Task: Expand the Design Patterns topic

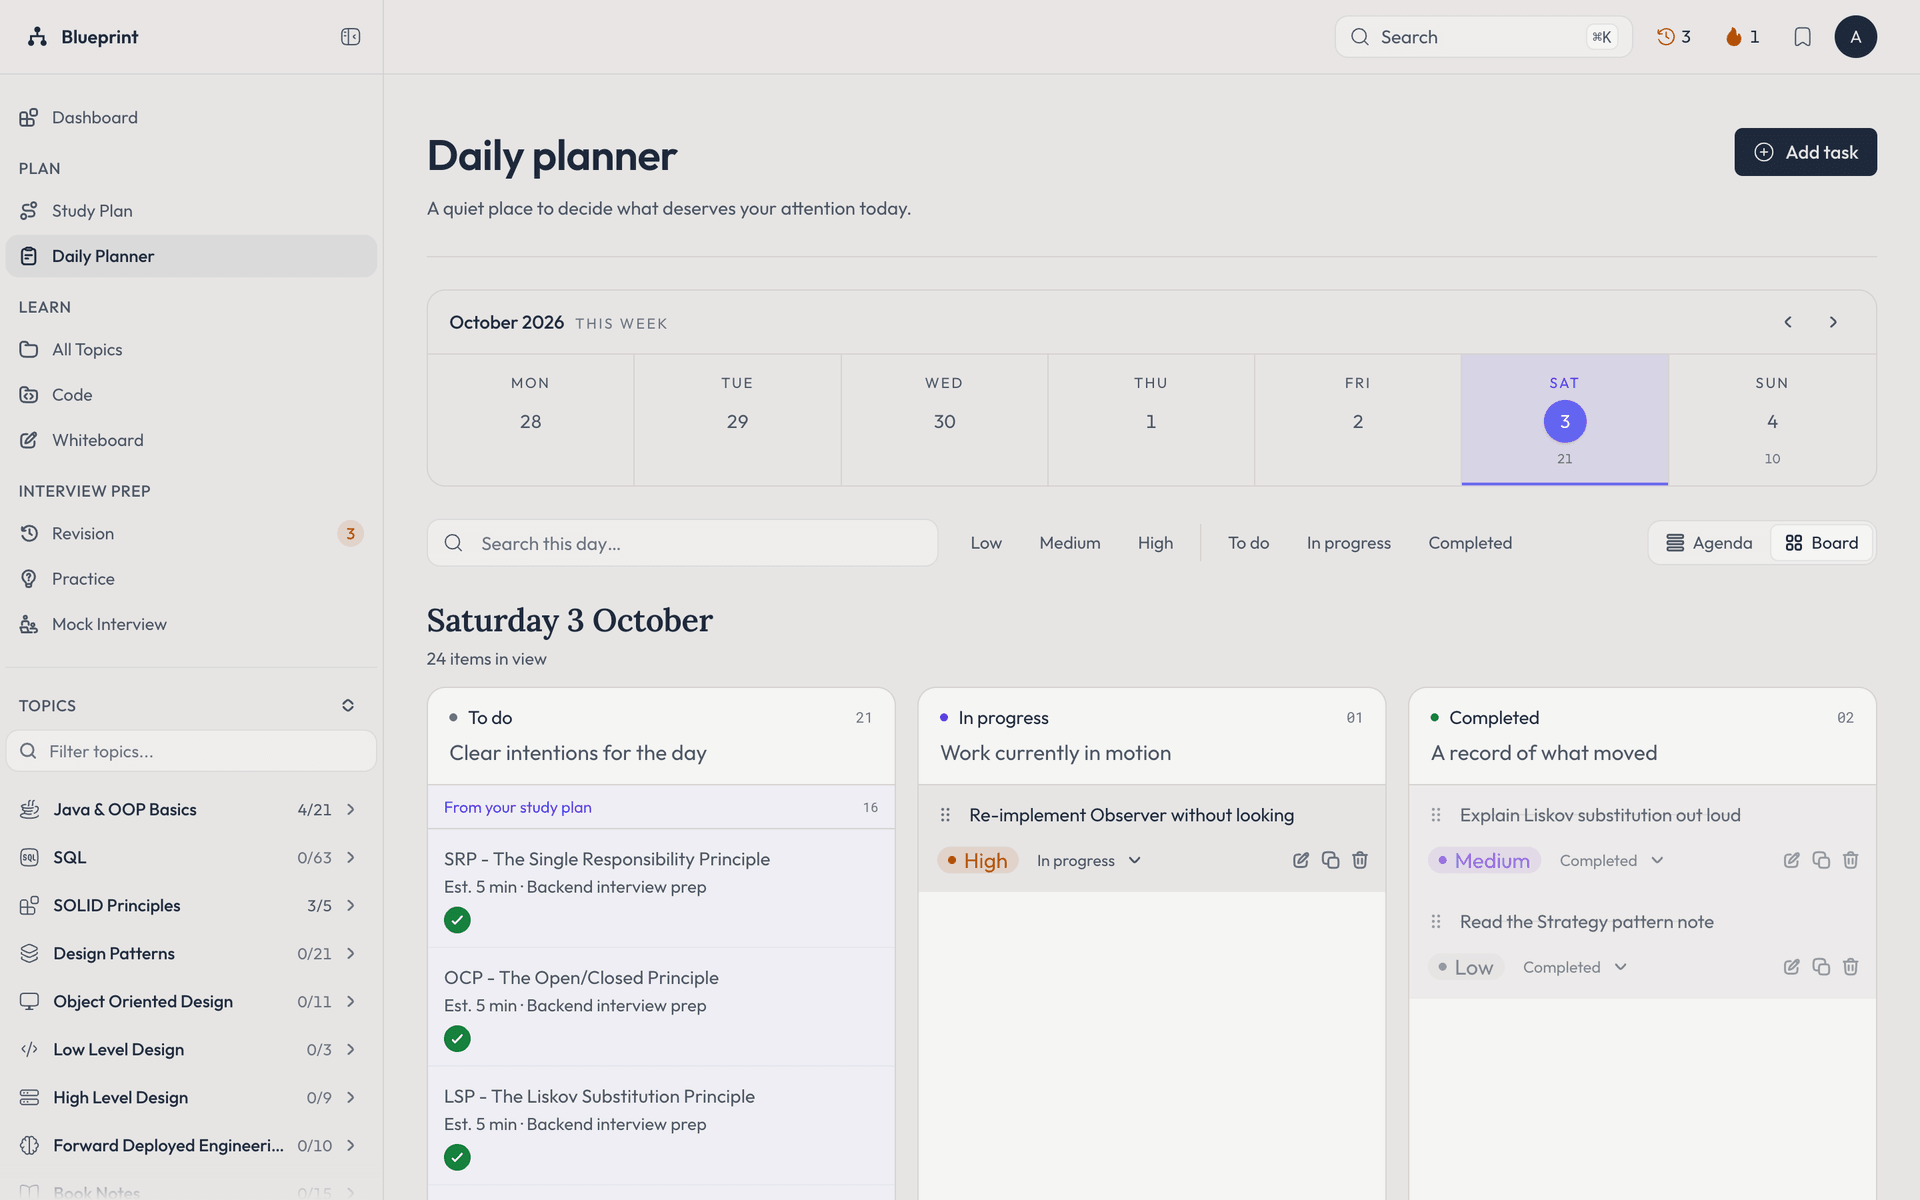Action: tap(351, 954)
